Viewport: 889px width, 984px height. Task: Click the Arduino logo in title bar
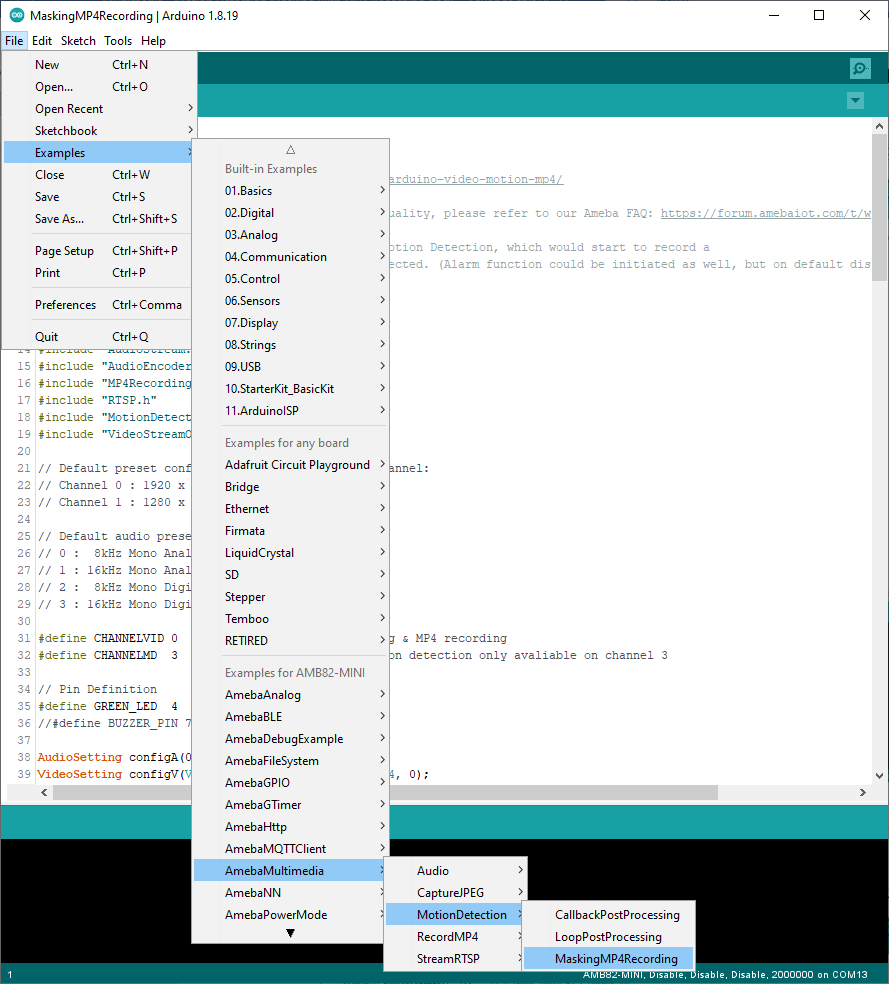tap(17, 15)
